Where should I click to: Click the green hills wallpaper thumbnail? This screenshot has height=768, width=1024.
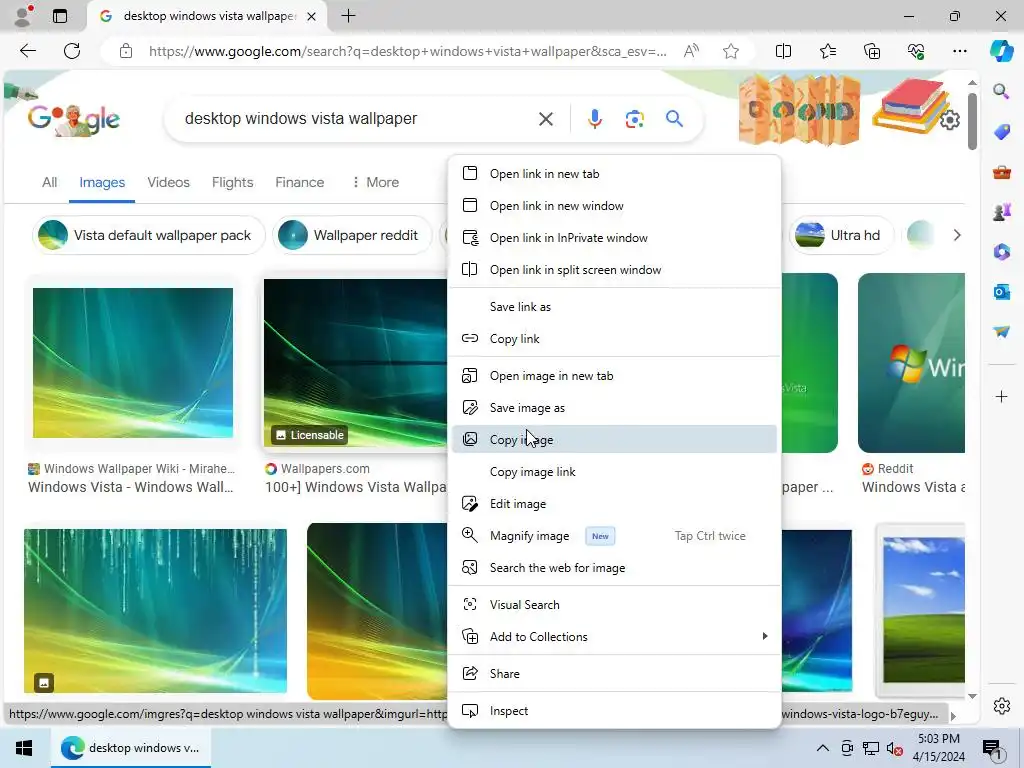click(x=923, y=609)
